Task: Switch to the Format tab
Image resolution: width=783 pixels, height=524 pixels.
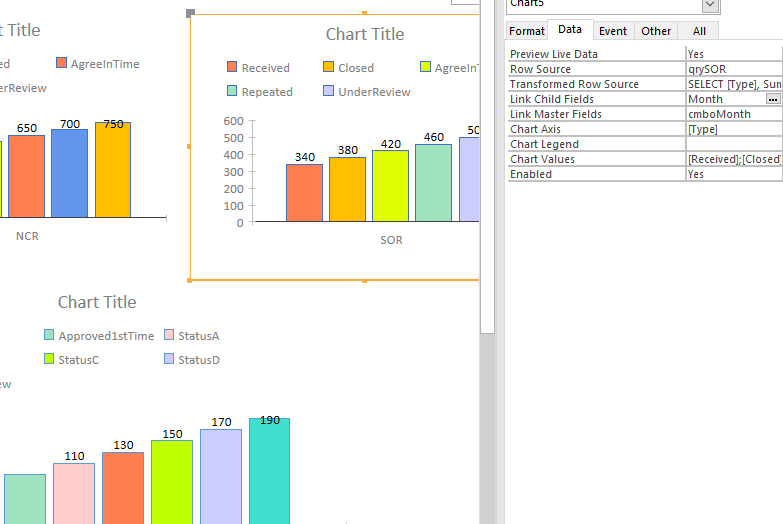Action: click(x=527, y=31)
